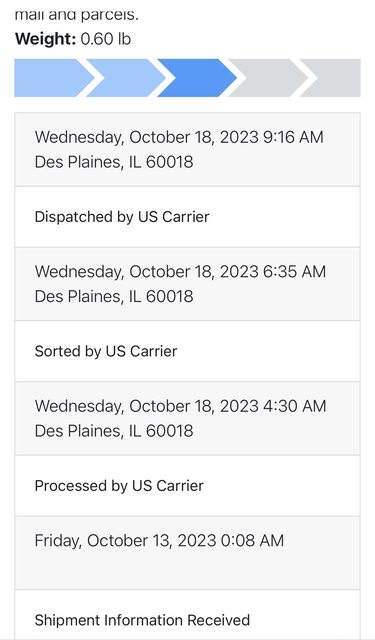
Task: Click the 0.60 lb weight value
Action: pos(106,39)
